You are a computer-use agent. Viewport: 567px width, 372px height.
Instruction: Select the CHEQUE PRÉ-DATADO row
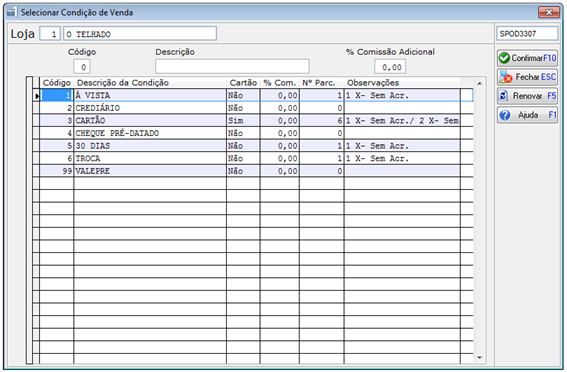point(253,133)
